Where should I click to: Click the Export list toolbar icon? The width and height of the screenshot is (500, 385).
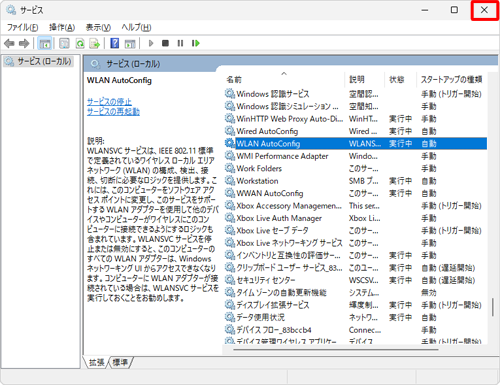click(x=95, y=43)
